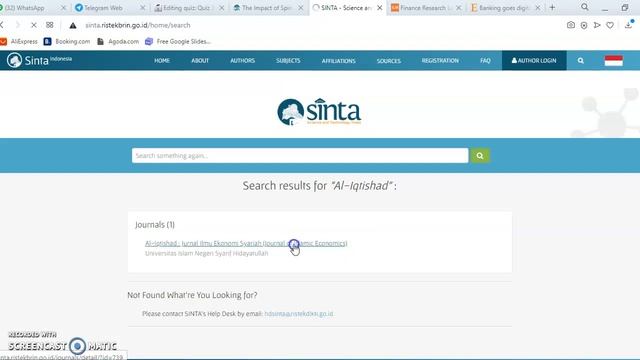Viewport: 640px width, 360px height.
Task: Open the Al-Iqtishad journal result link
Action: (246, 243)
